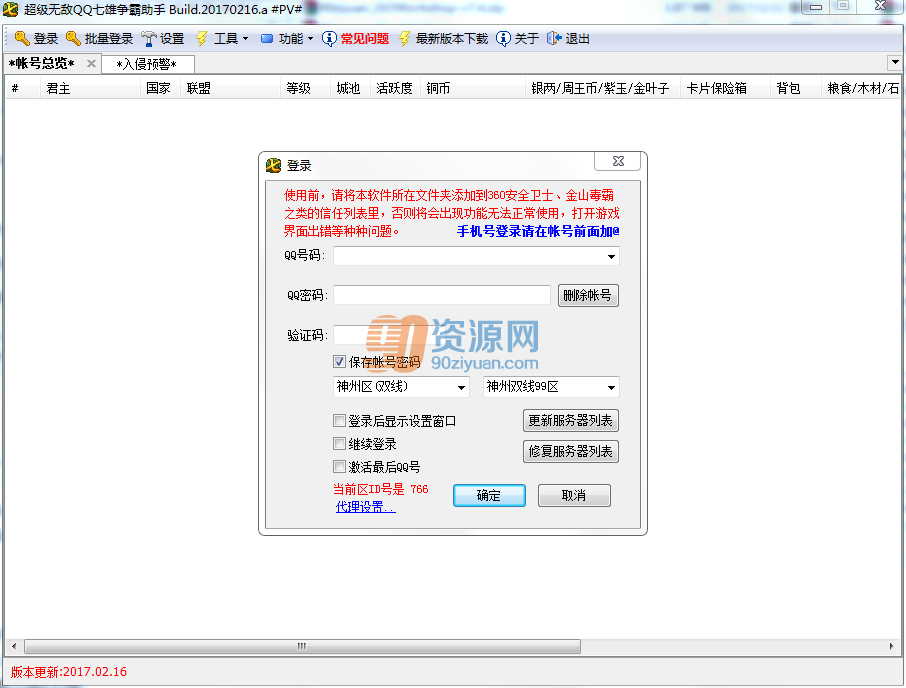Toggle the 保存帐号密码 checkbox

point(340,362)
